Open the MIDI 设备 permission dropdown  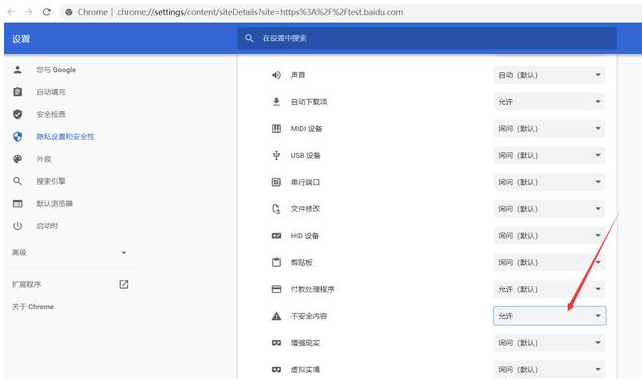coord(549,129)
